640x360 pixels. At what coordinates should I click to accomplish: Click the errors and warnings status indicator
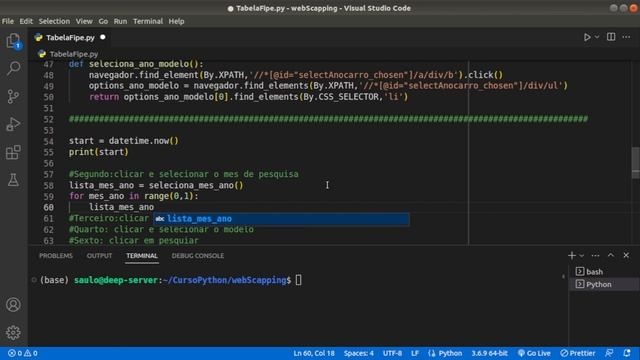click(x=23, y=353)
